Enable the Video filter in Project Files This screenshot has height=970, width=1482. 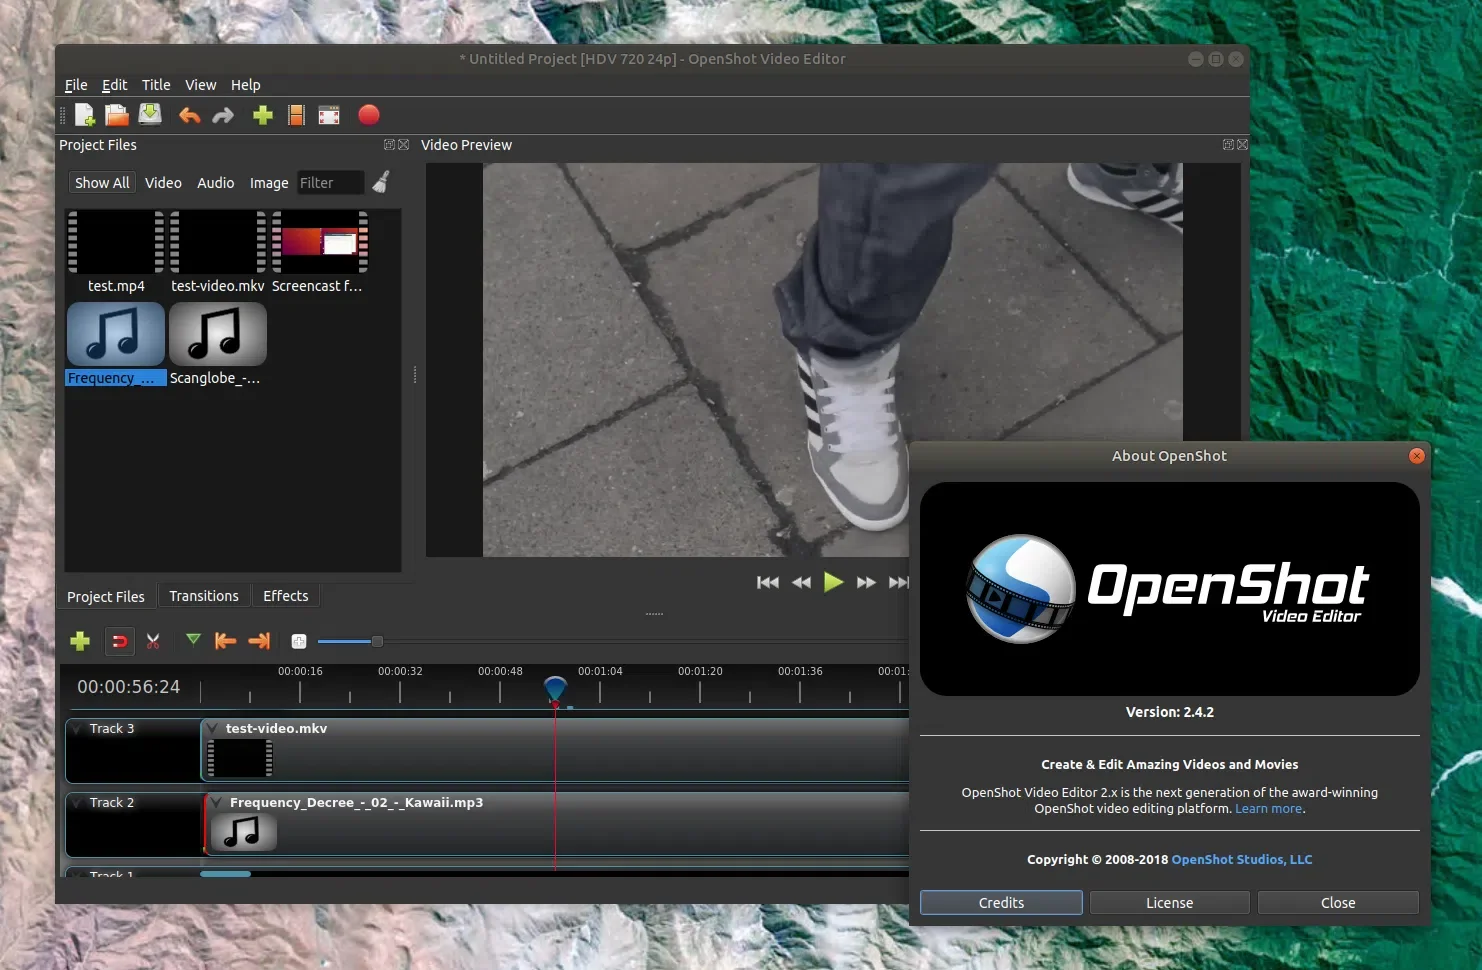coord(163,182)
